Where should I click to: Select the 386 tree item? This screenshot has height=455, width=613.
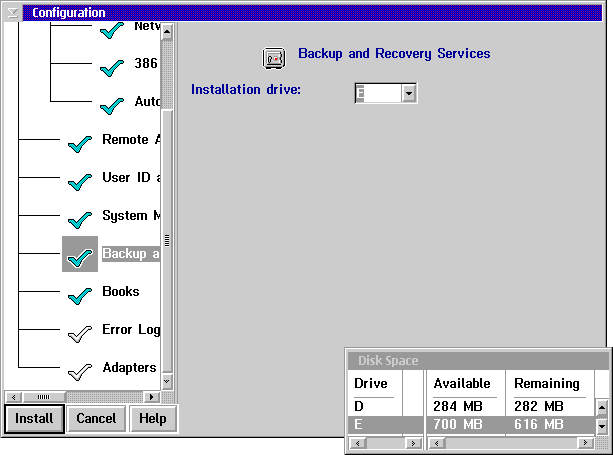[x=146, y=63]
